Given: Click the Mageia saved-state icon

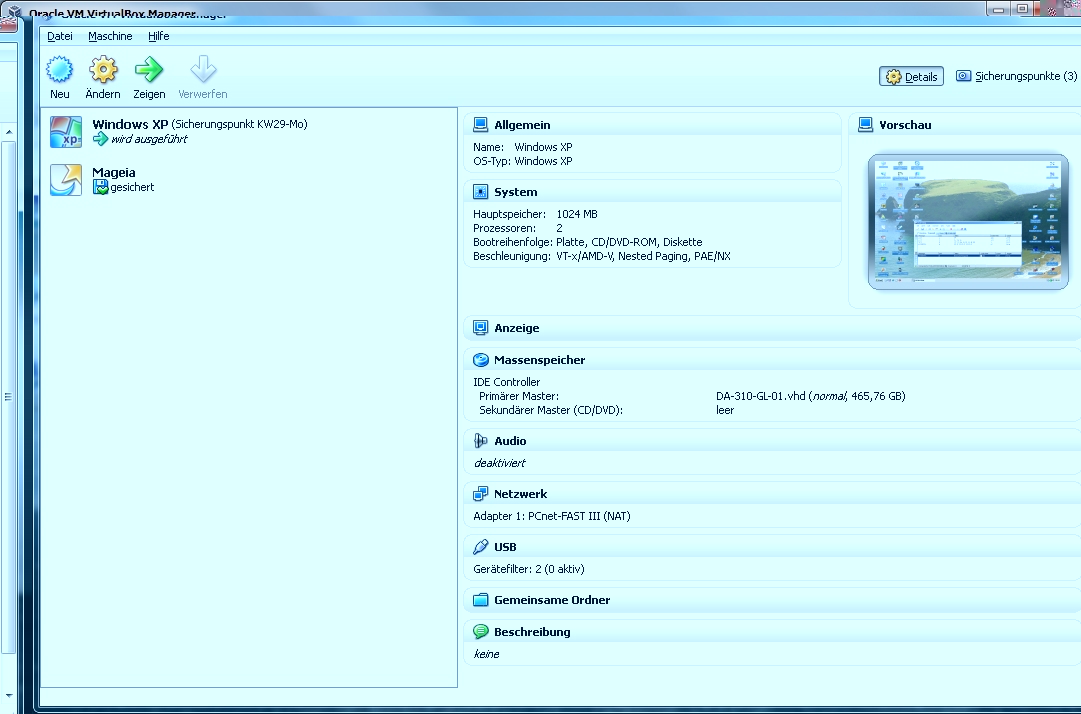Looking at the screenshot, I should pos(101,187).
